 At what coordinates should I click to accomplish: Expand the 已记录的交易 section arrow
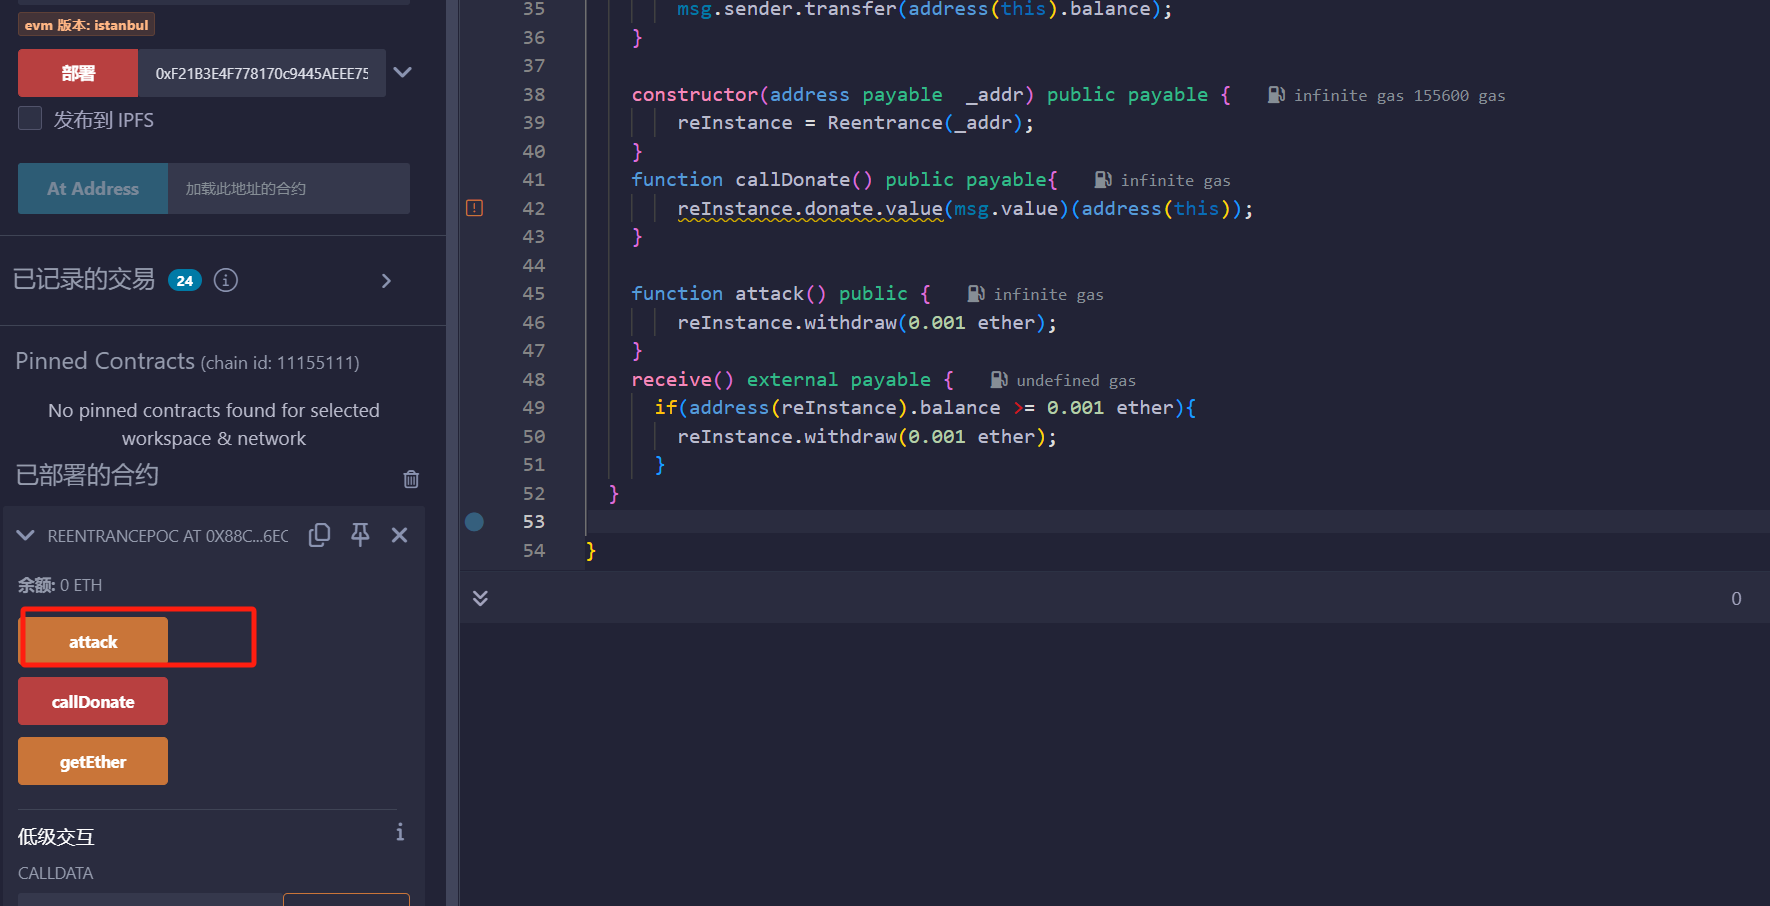click(x=386, y=281)
